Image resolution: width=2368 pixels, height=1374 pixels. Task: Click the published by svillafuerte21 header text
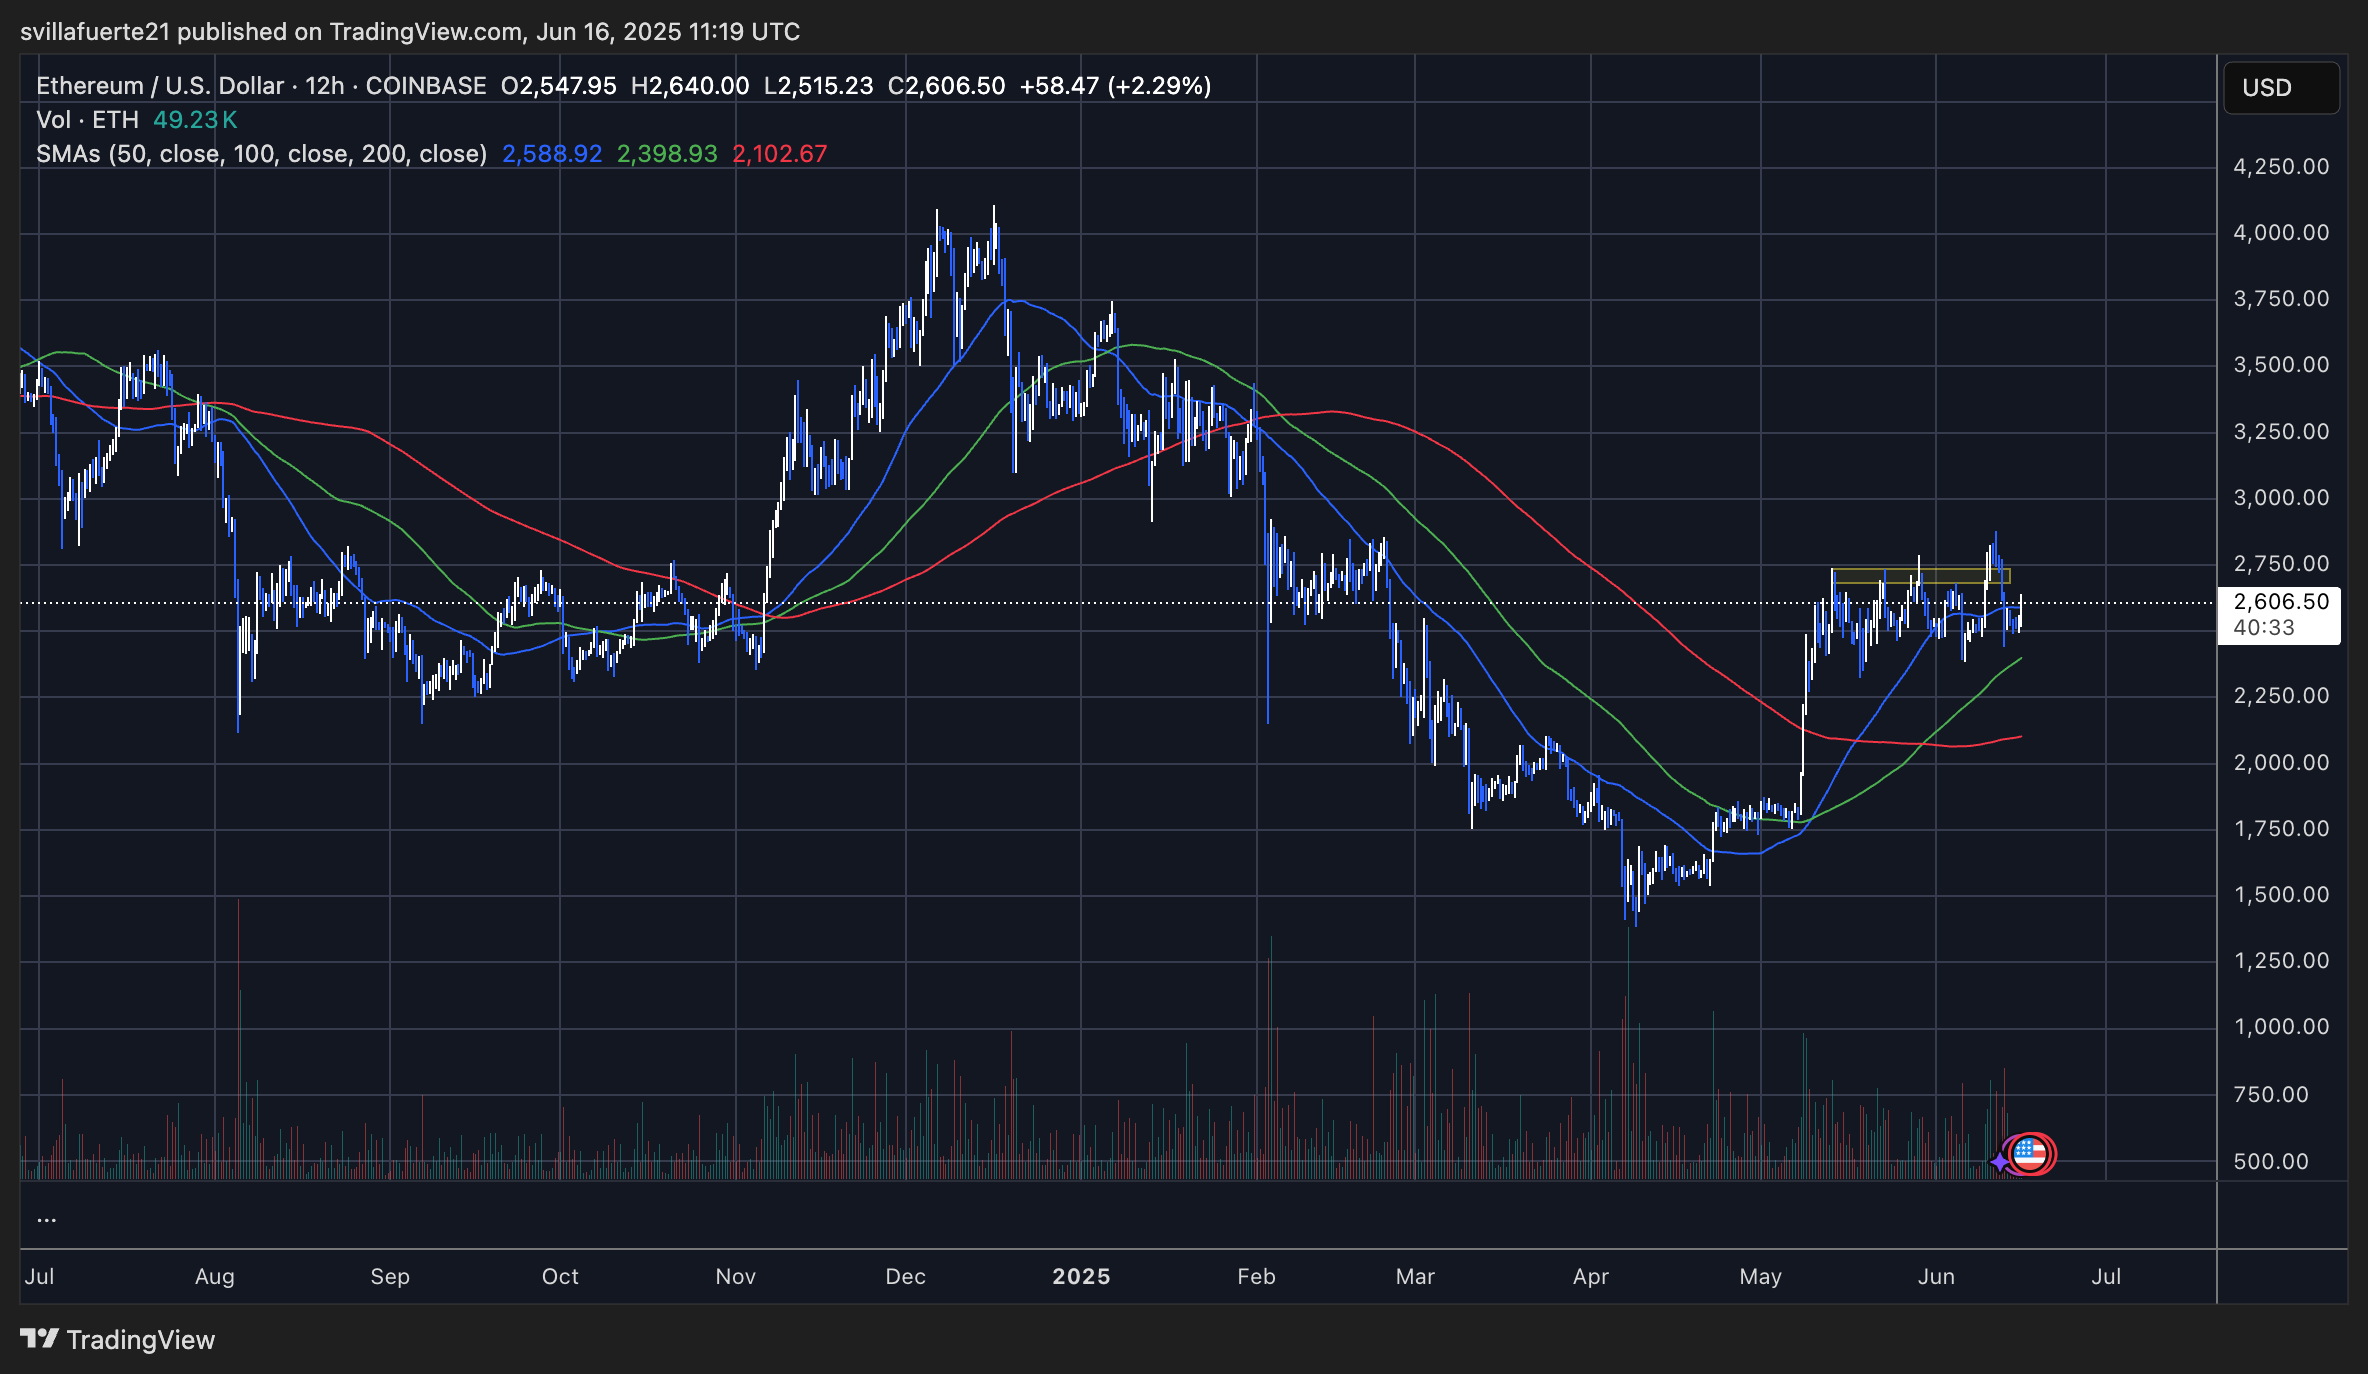coord(410,32)
